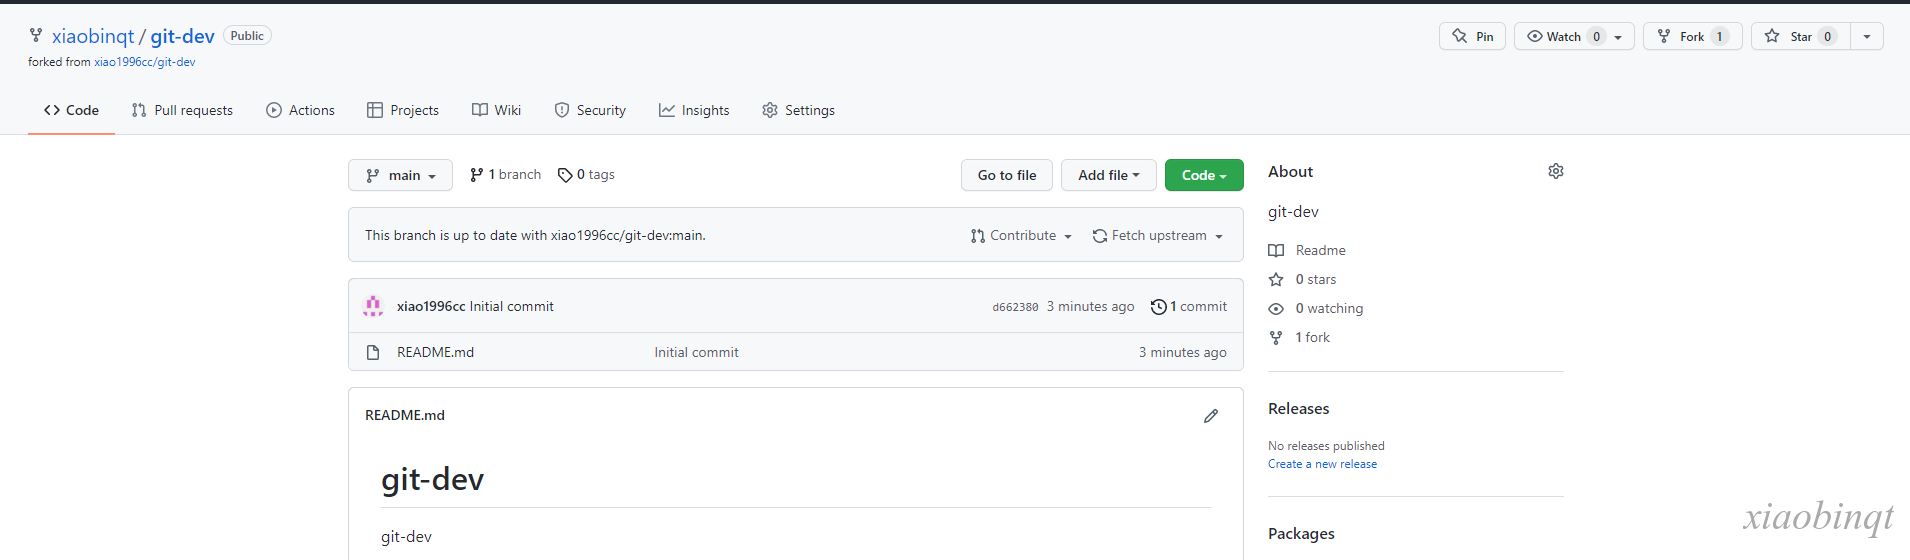The image size is (1910, 560).
Task: Expand the Fetch upstream menu
Action: (x=1158, y=236)
